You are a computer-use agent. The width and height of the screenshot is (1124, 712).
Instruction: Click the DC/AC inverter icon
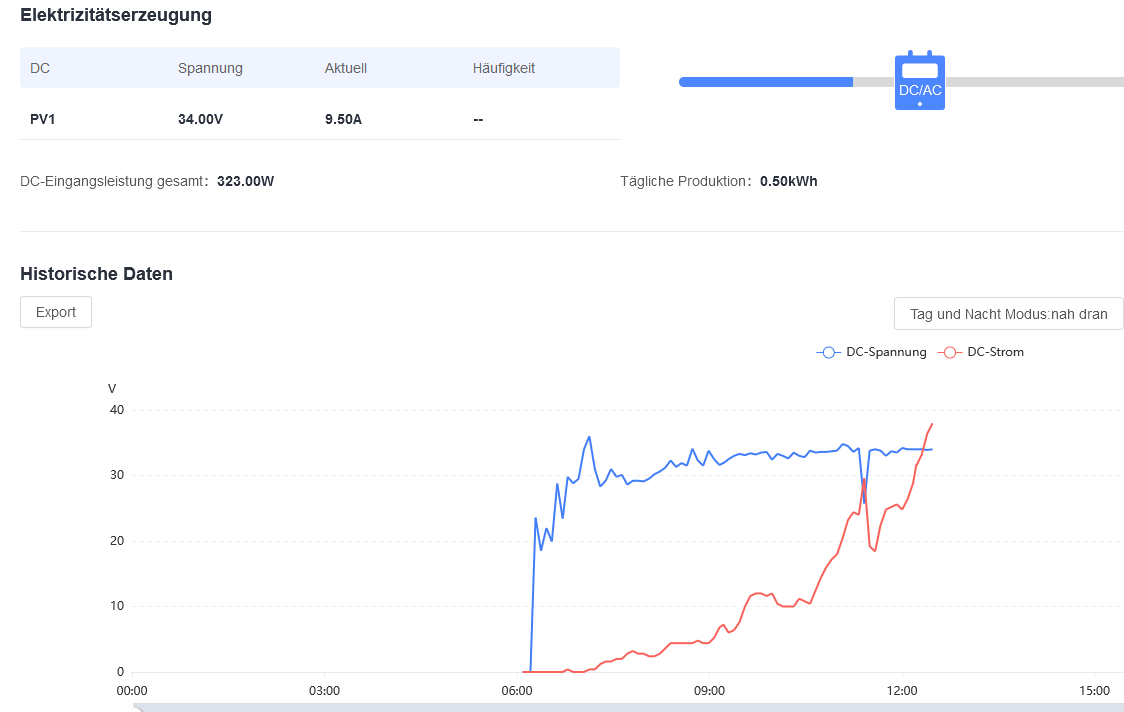919,81
